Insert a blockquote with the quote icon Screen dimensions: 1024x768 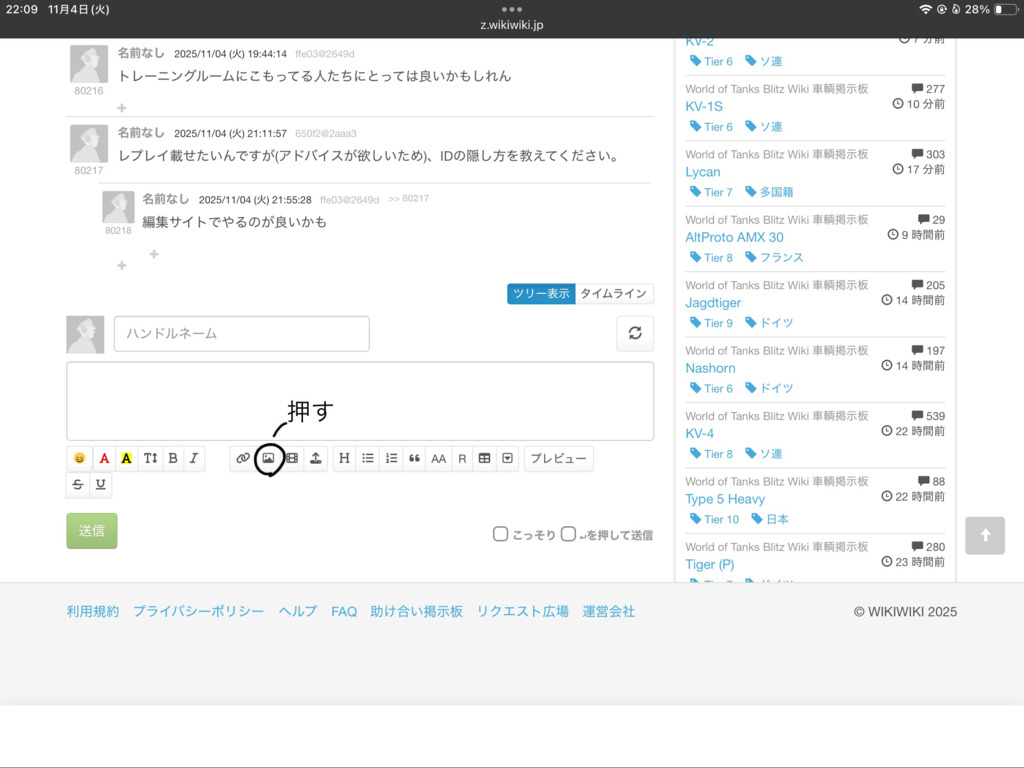pos(414,458)
